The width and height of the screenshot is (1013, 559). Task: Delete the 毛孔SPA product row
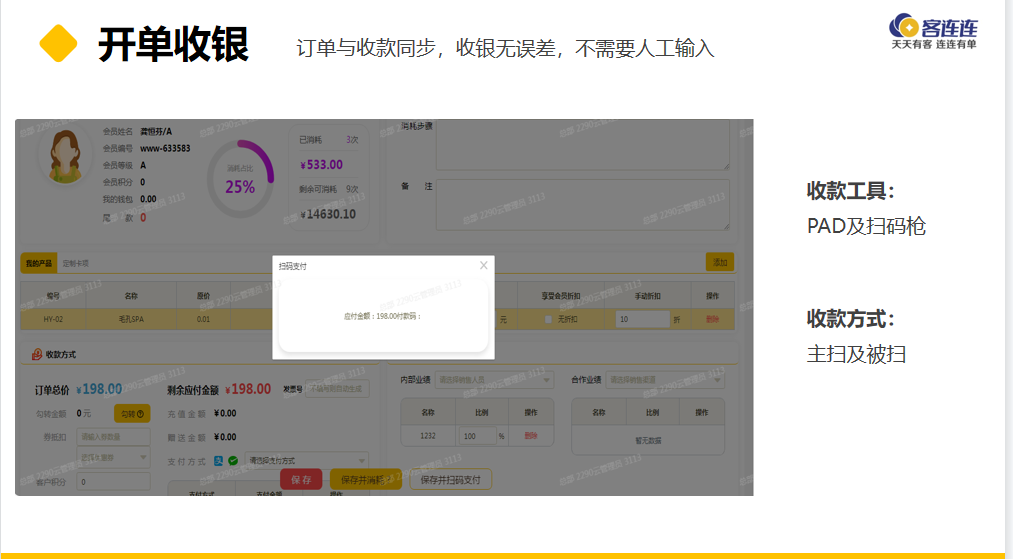713,319
